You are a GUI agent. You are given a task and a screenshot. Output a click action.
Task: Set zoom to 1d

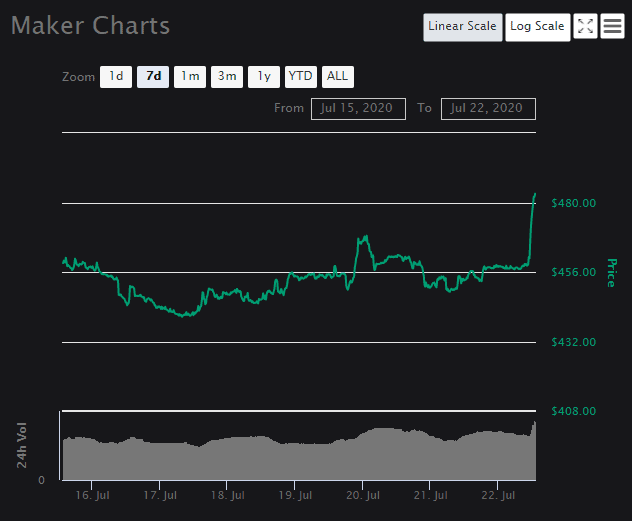coord(116,76)
